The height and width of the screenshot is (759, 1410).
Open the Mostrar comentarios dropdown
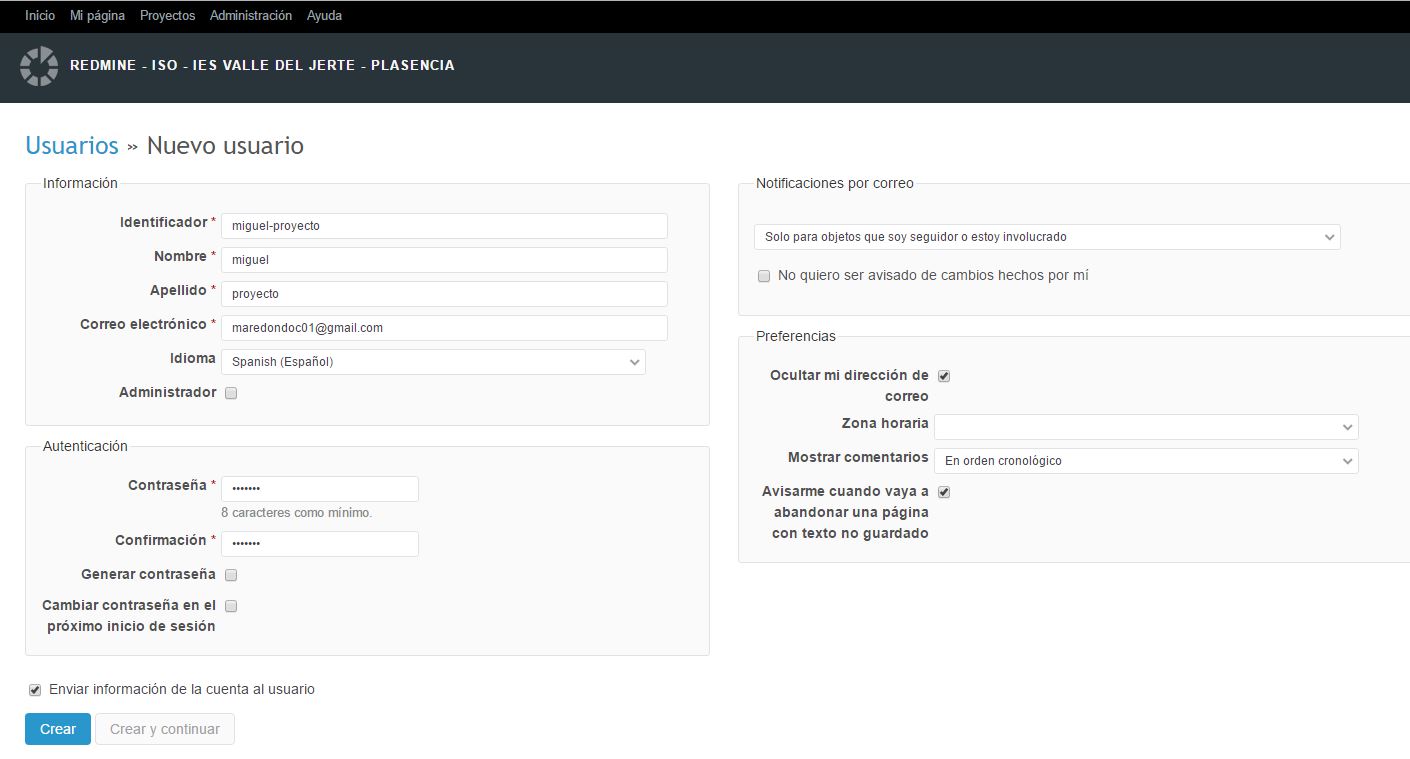(1145, 461)
